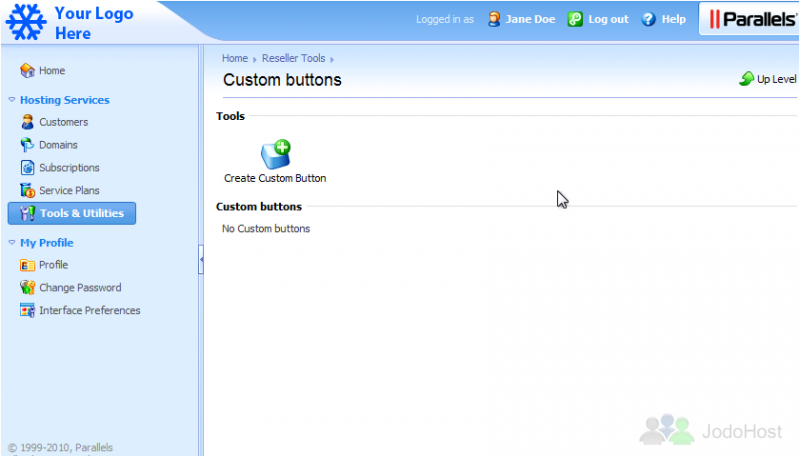Open Customers in the sidebar
This screenshot has height=457, width=800.
click(64, 122)
